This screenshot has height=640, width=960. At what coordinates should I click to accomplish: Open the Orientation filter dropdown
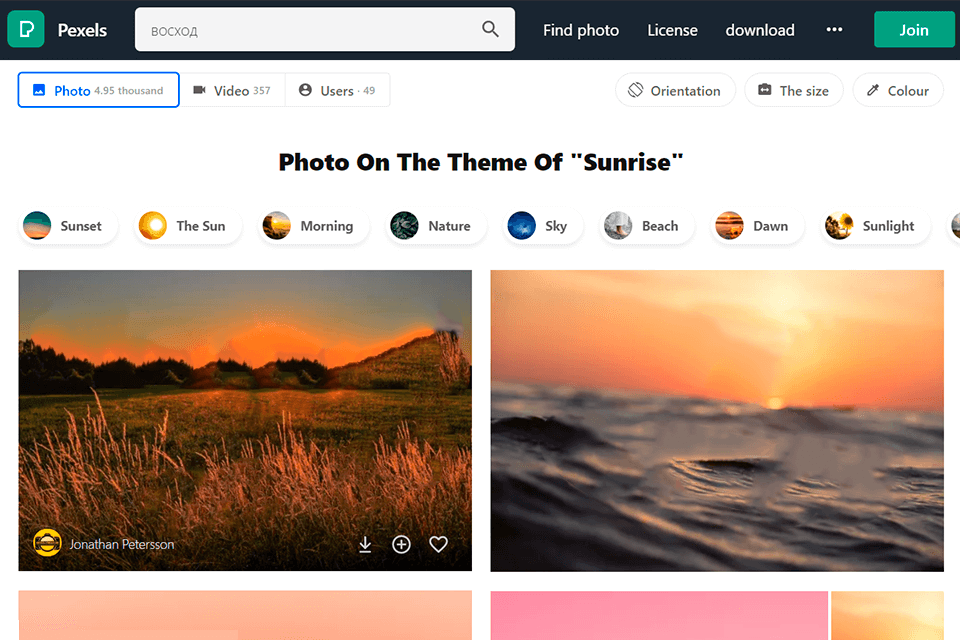click(675, 90)
